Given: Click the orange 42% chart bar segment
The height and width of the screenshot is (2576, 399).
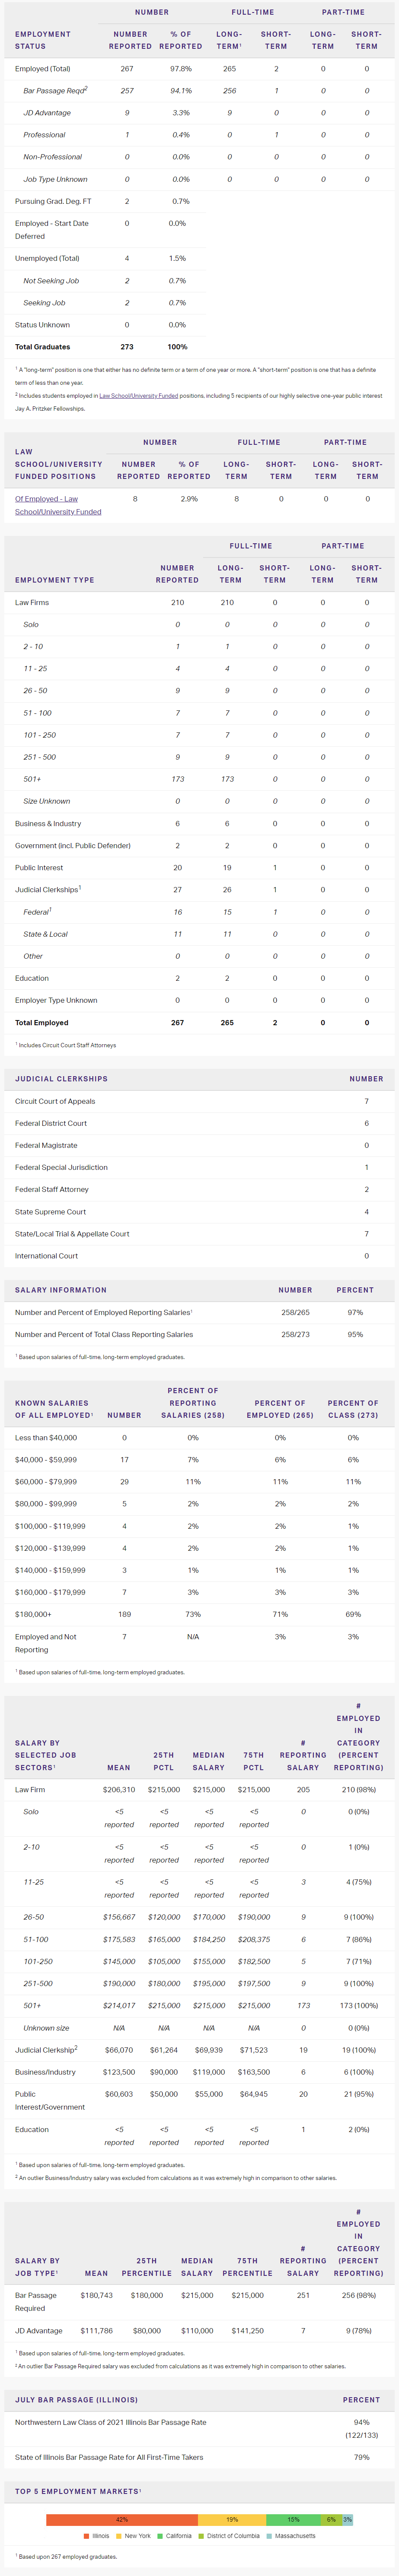Looking at the screenshot, I should point(121,2519).
